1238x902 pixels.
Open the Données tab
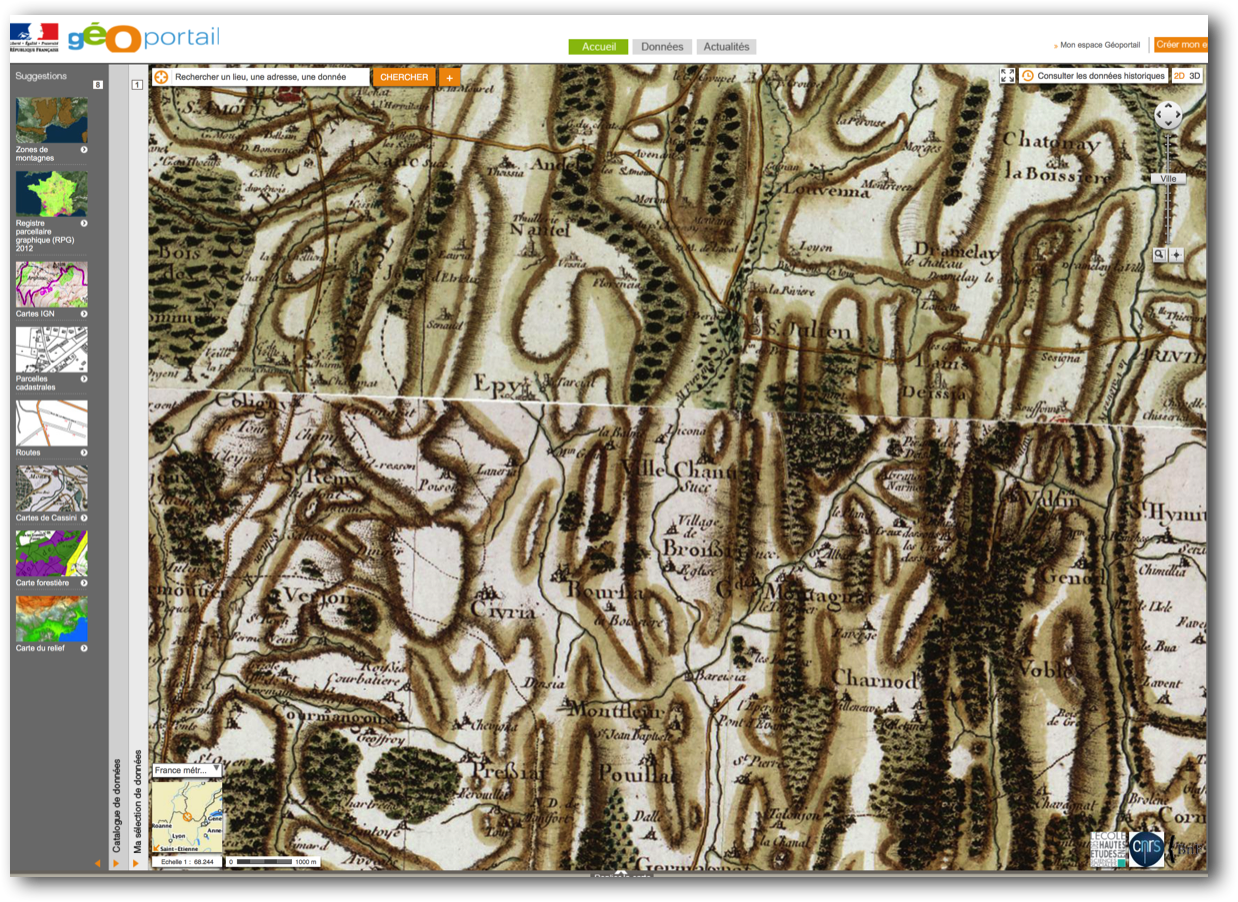pyautogui.click(x=662, y=47)
